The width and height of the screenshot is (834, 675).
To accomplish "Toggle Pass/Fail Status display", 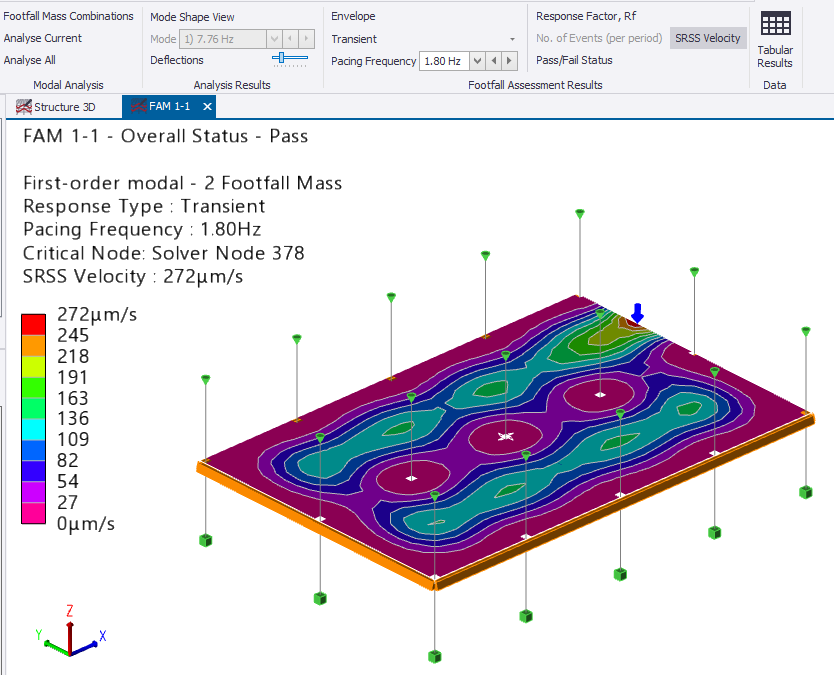I will pyautogui.click(x=574, y=60).
